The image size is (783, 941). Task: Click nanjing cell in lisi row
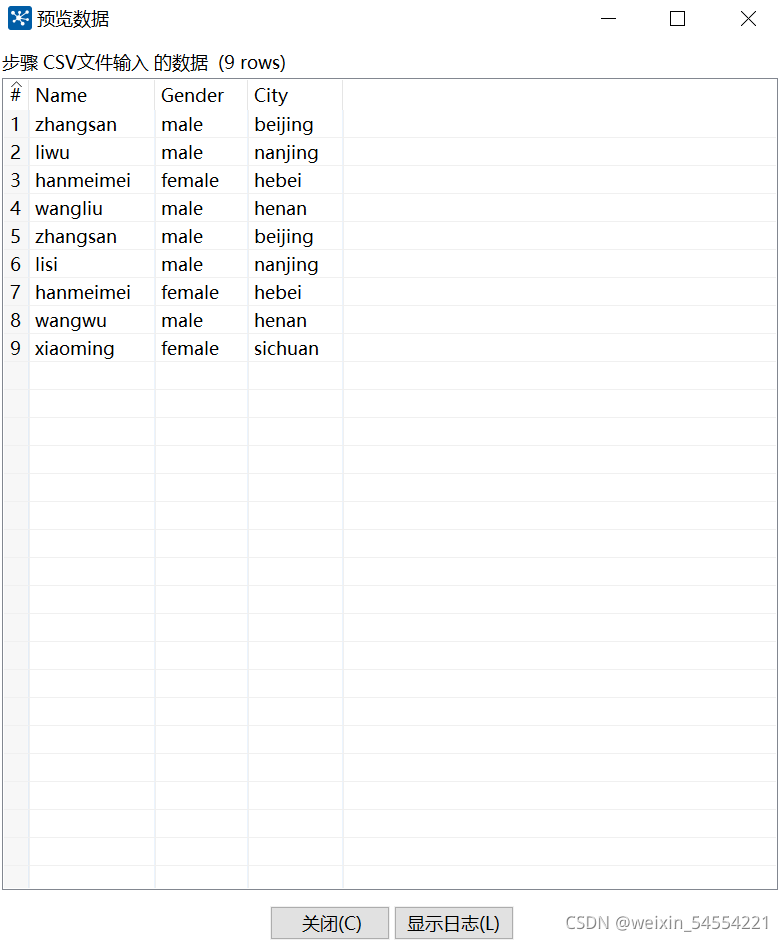coord(295,264)
